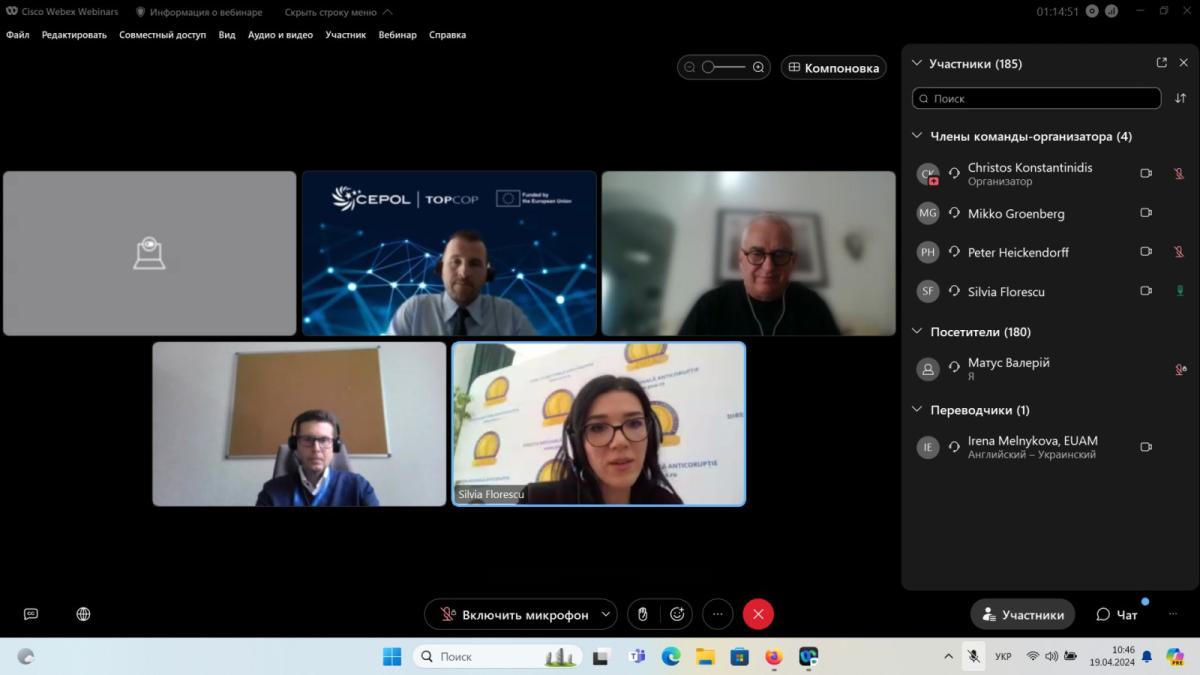
Task: Click Матус Валерій muted microphone icon
Action: click(x=1180, y=369)
